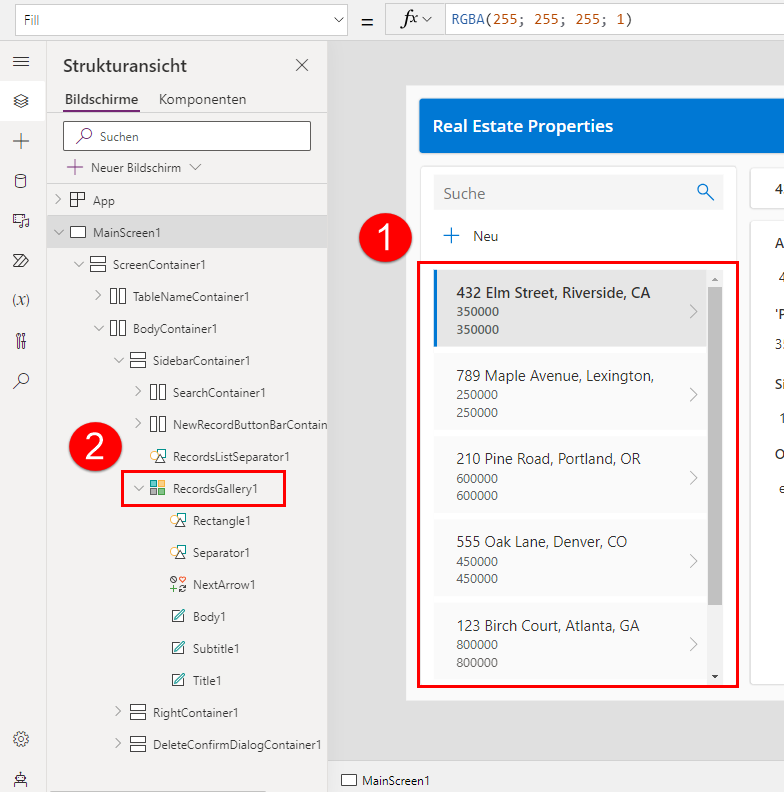Click the arrow for 789 Maple Avenue record

pyautogui.click(x=694, y=394)
